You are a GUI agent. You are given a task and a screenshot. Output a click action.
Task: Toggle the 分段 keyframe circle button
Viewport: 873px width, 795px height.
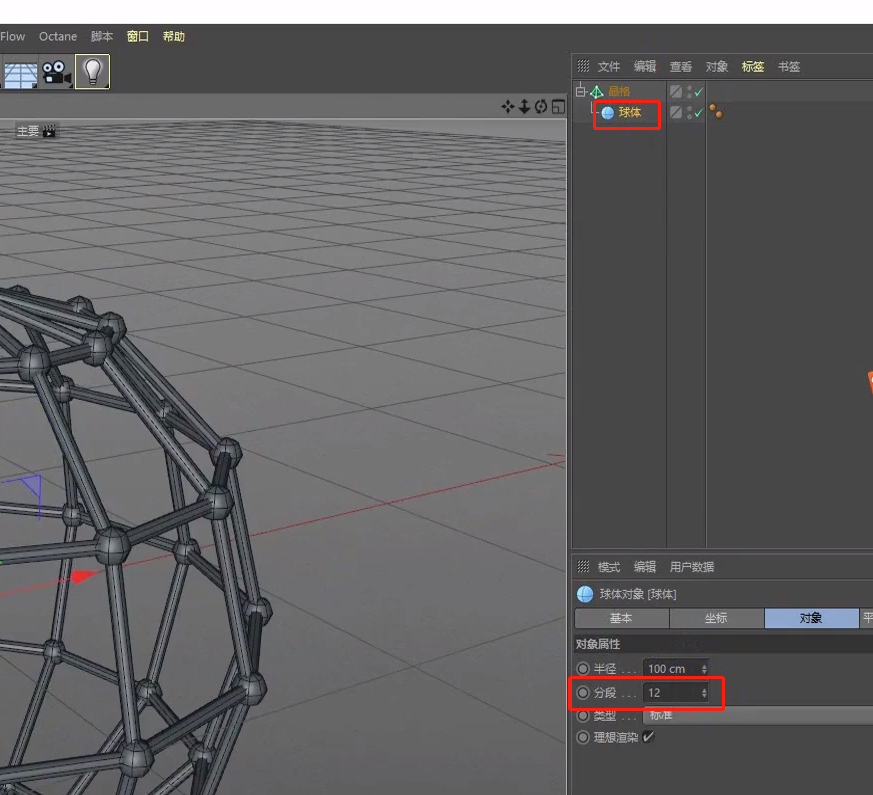583,692
